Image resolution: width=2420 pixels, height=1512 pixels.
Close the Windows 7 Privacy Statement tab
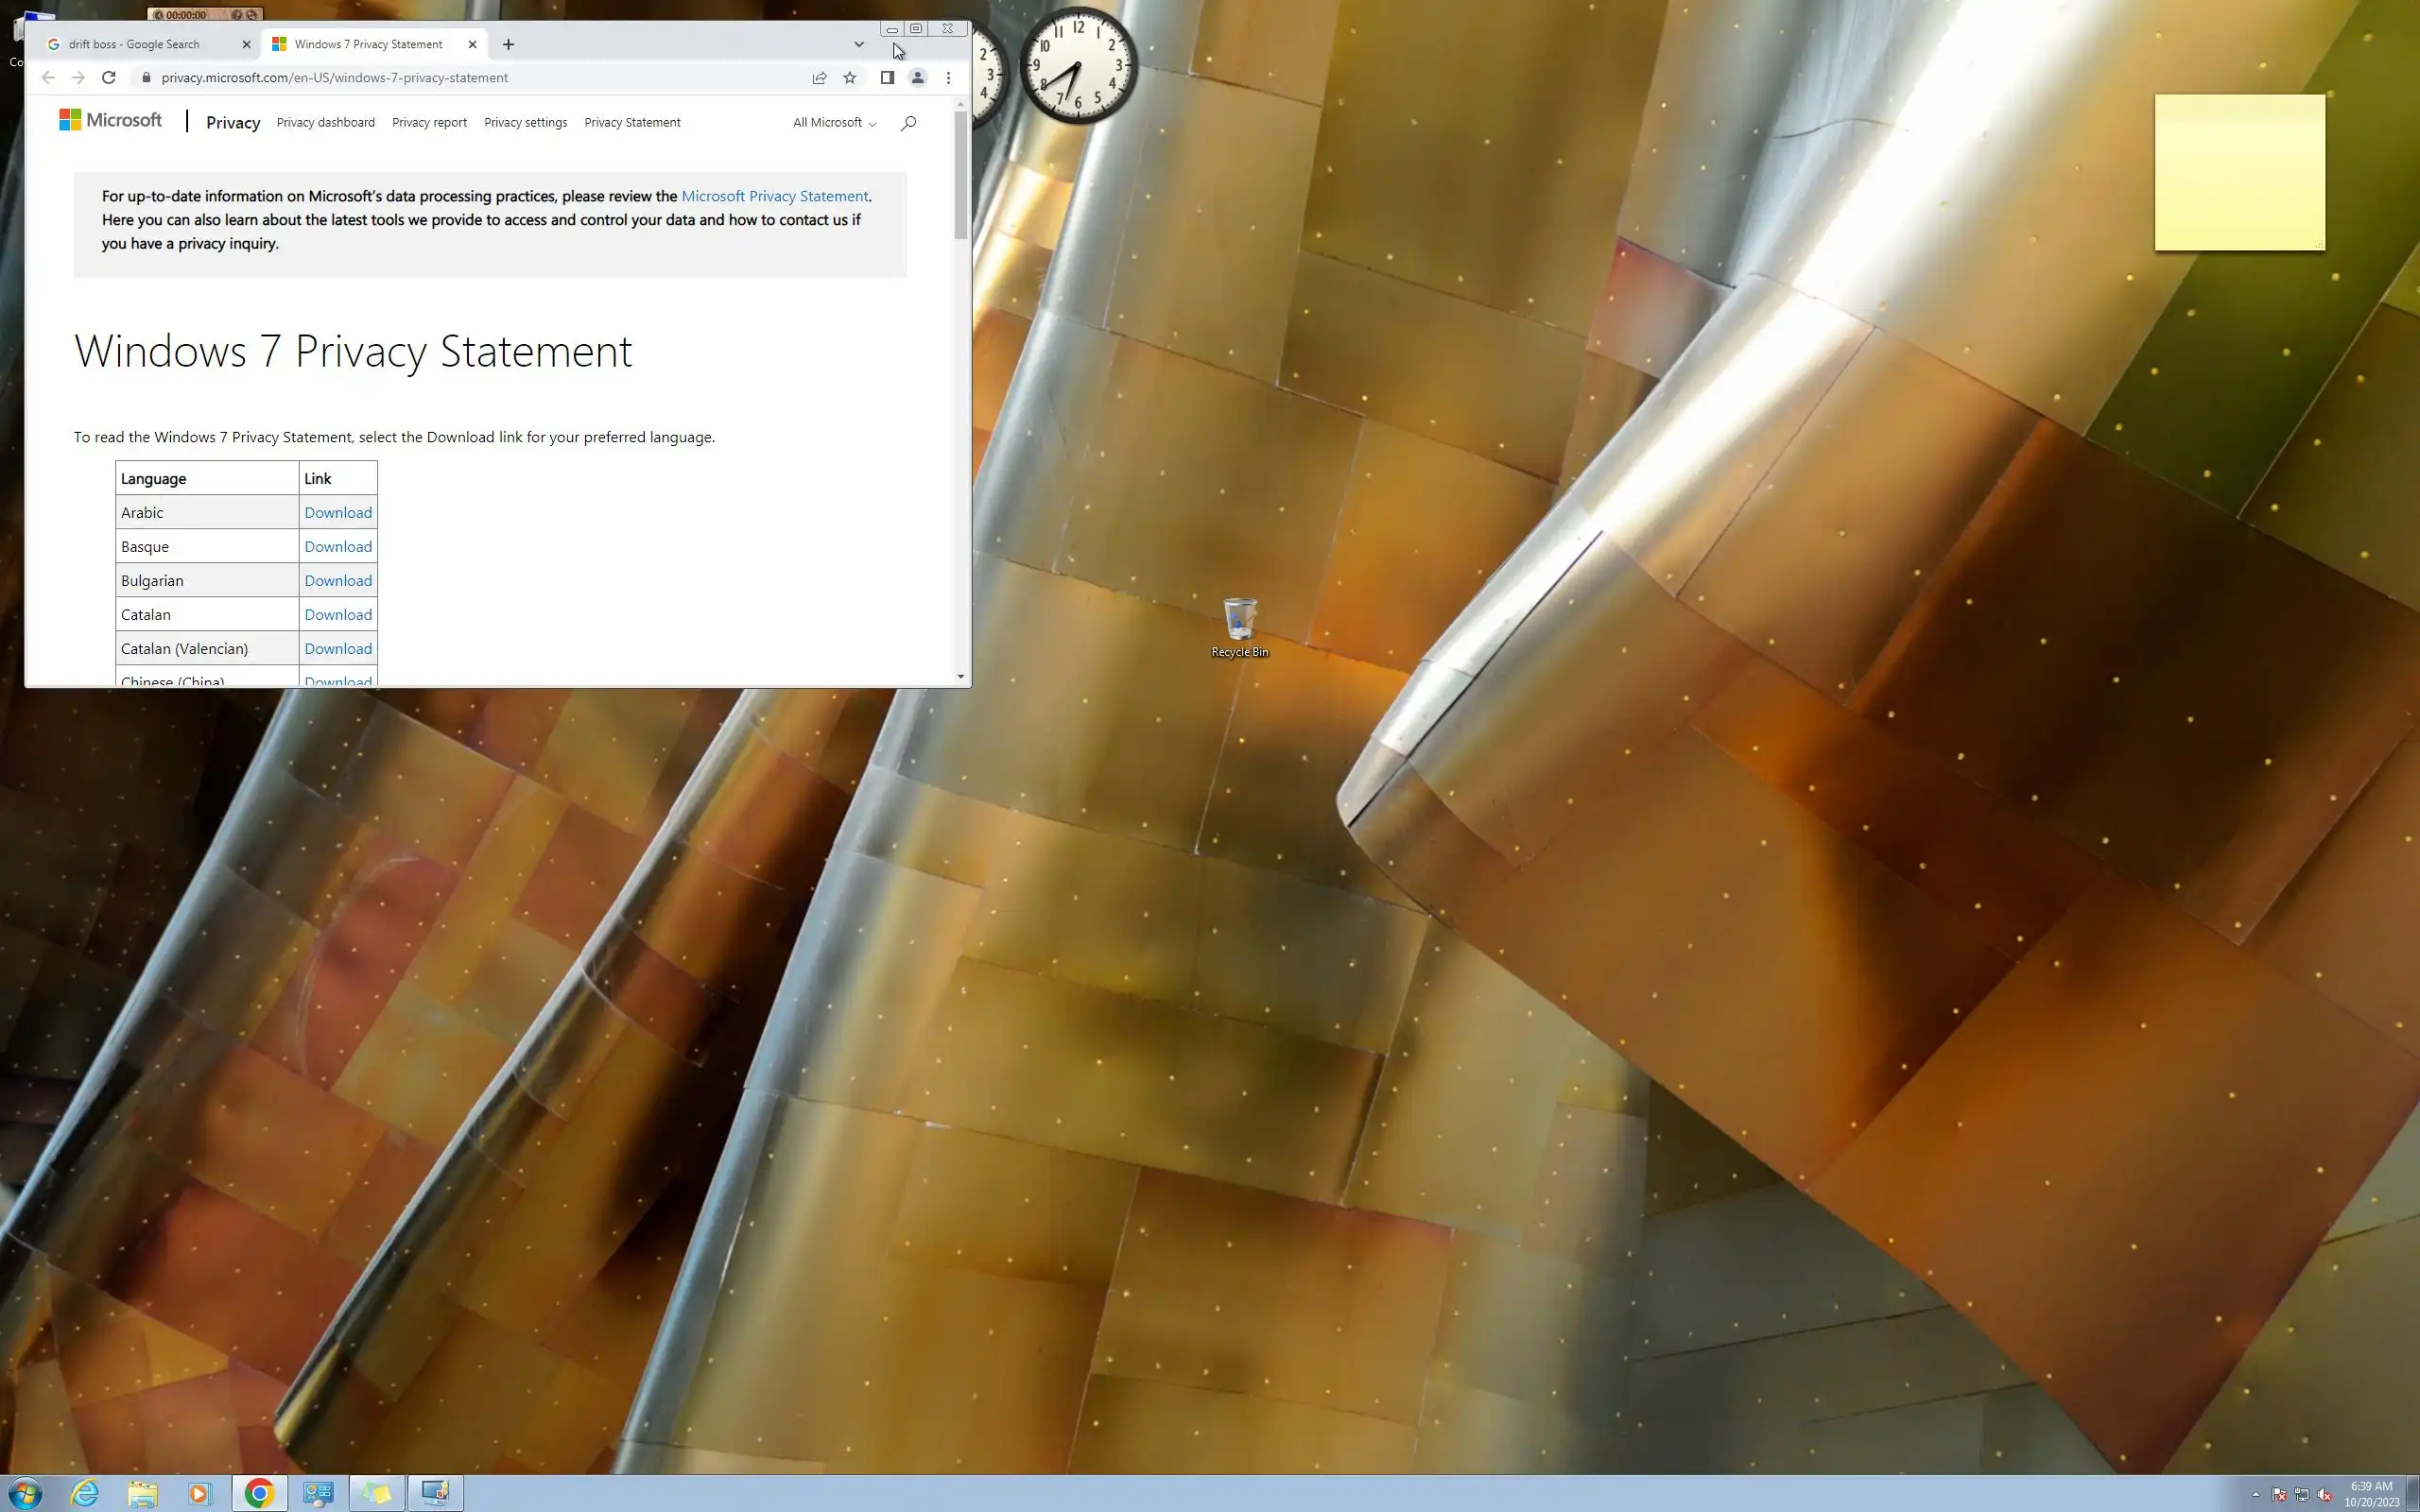click(x=472, y=44)
